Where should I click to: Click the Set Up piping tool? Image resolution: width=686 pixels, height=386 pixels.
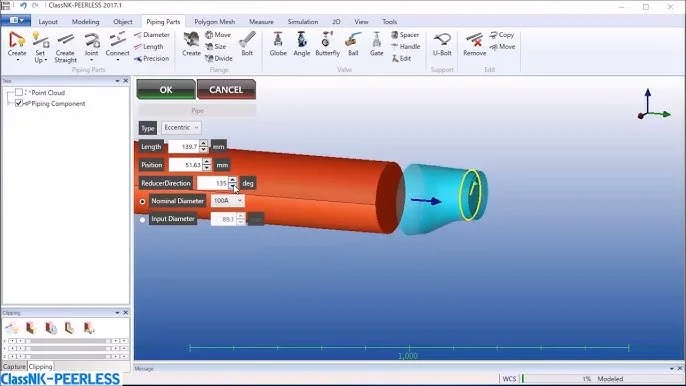coord(40,47)
